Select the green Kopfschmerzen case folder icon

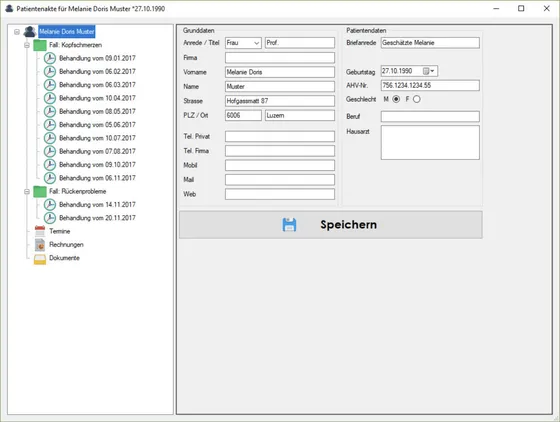tap(40, 45)
